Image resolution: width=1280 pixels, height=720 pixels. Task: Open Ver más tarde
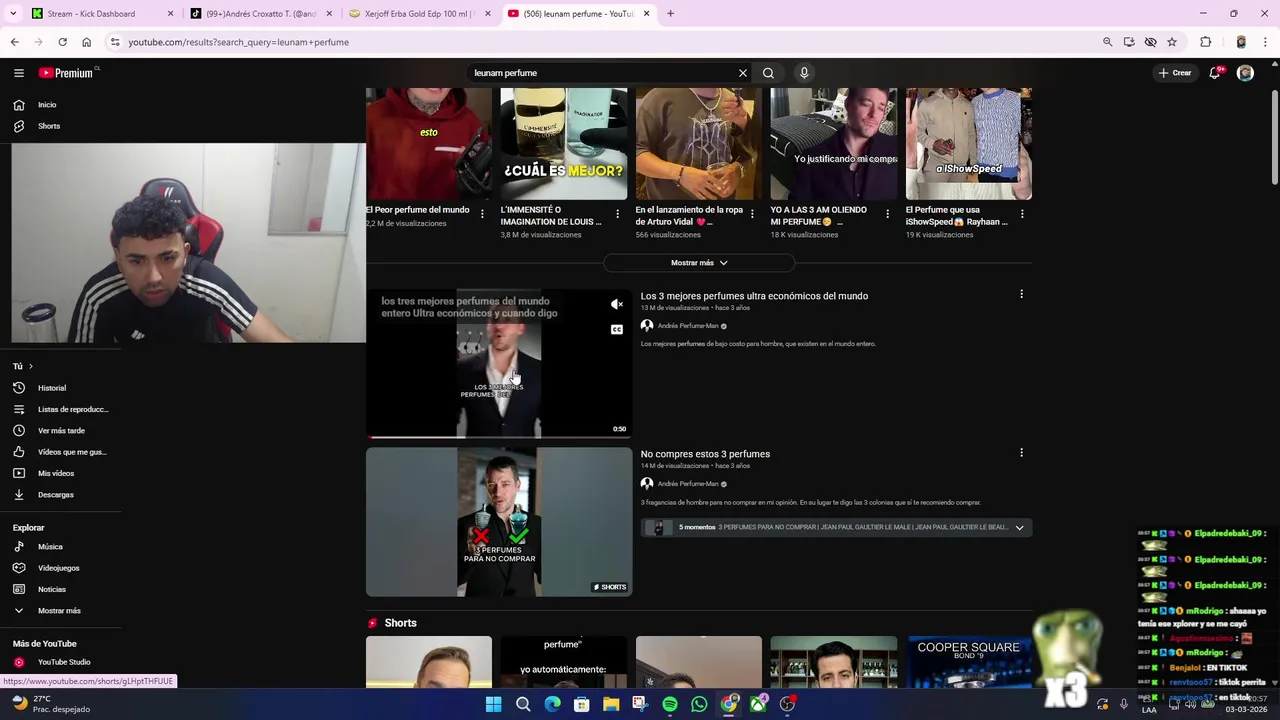pyautogui.click(x=61, y=431)
